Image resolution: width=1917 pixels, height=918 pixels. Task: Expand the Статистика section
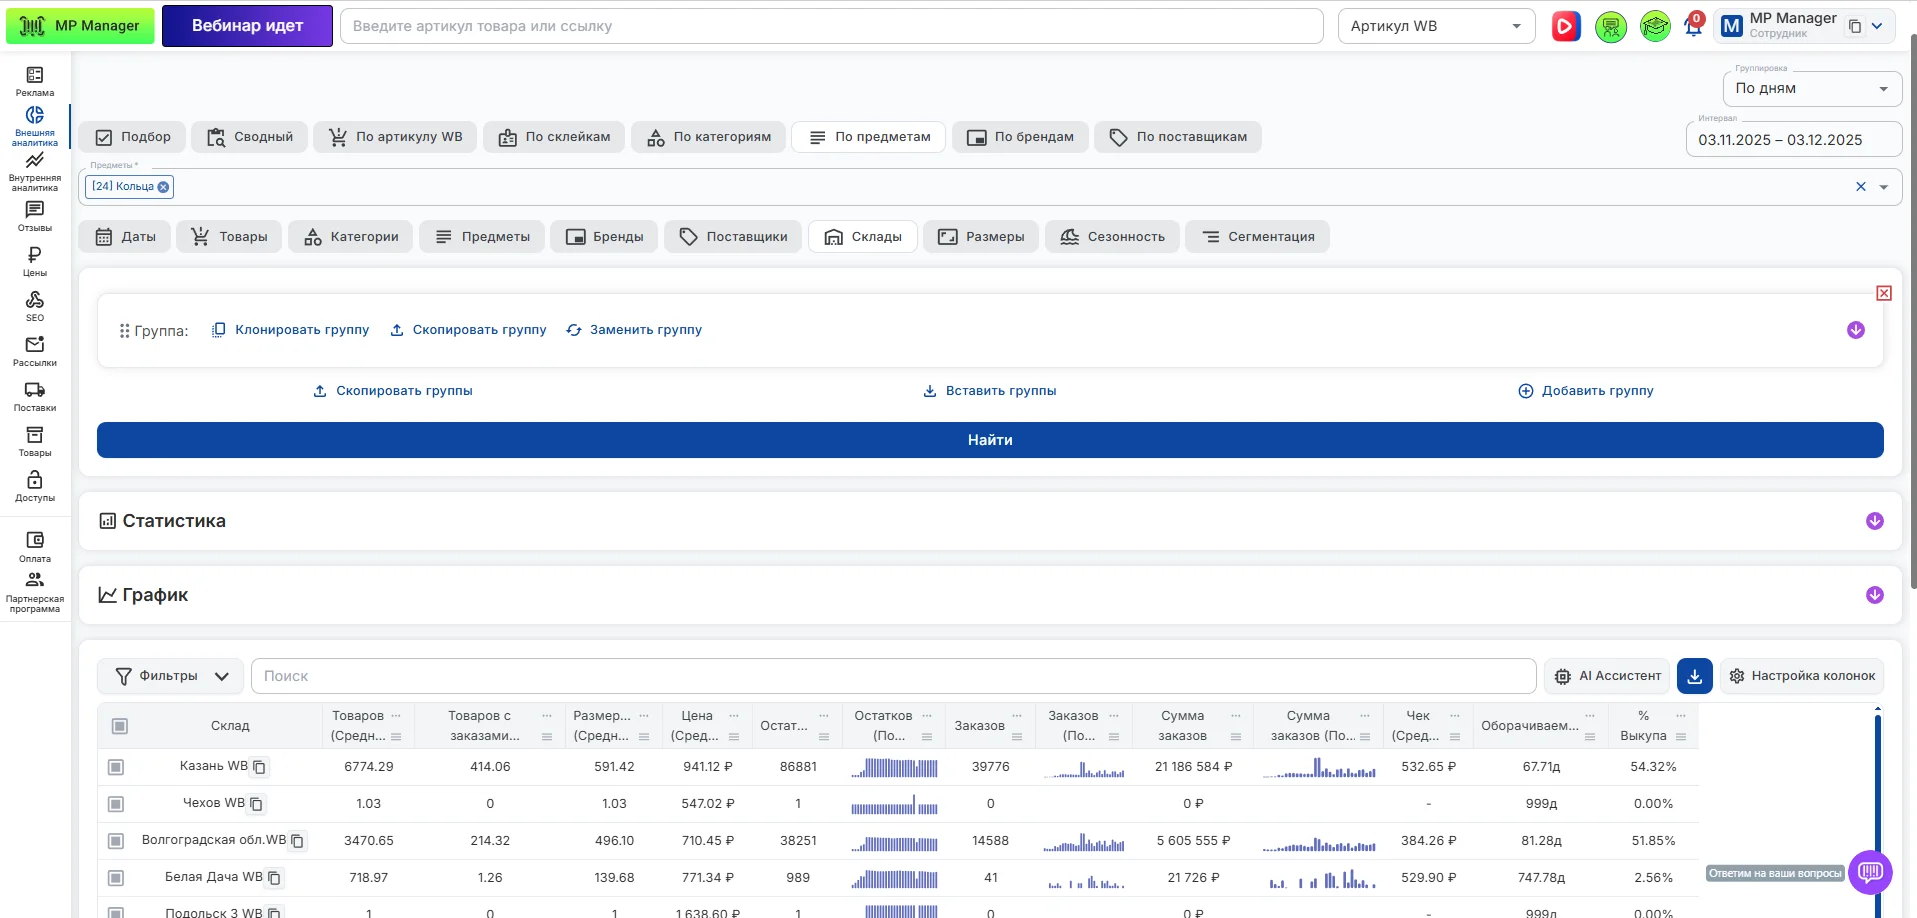tap(1874, 521)
